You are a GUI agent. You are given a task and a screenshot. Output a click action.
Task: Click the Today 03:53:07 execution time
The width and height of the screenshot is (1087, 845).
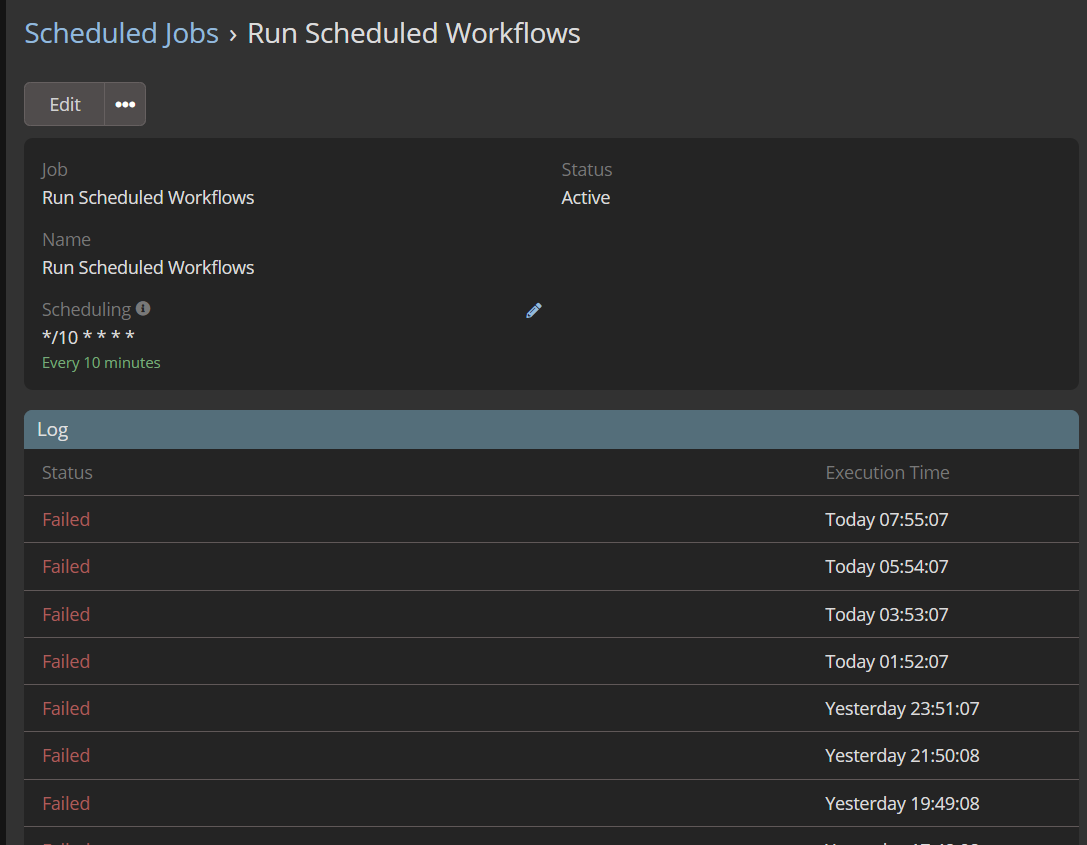coord(886,615)
